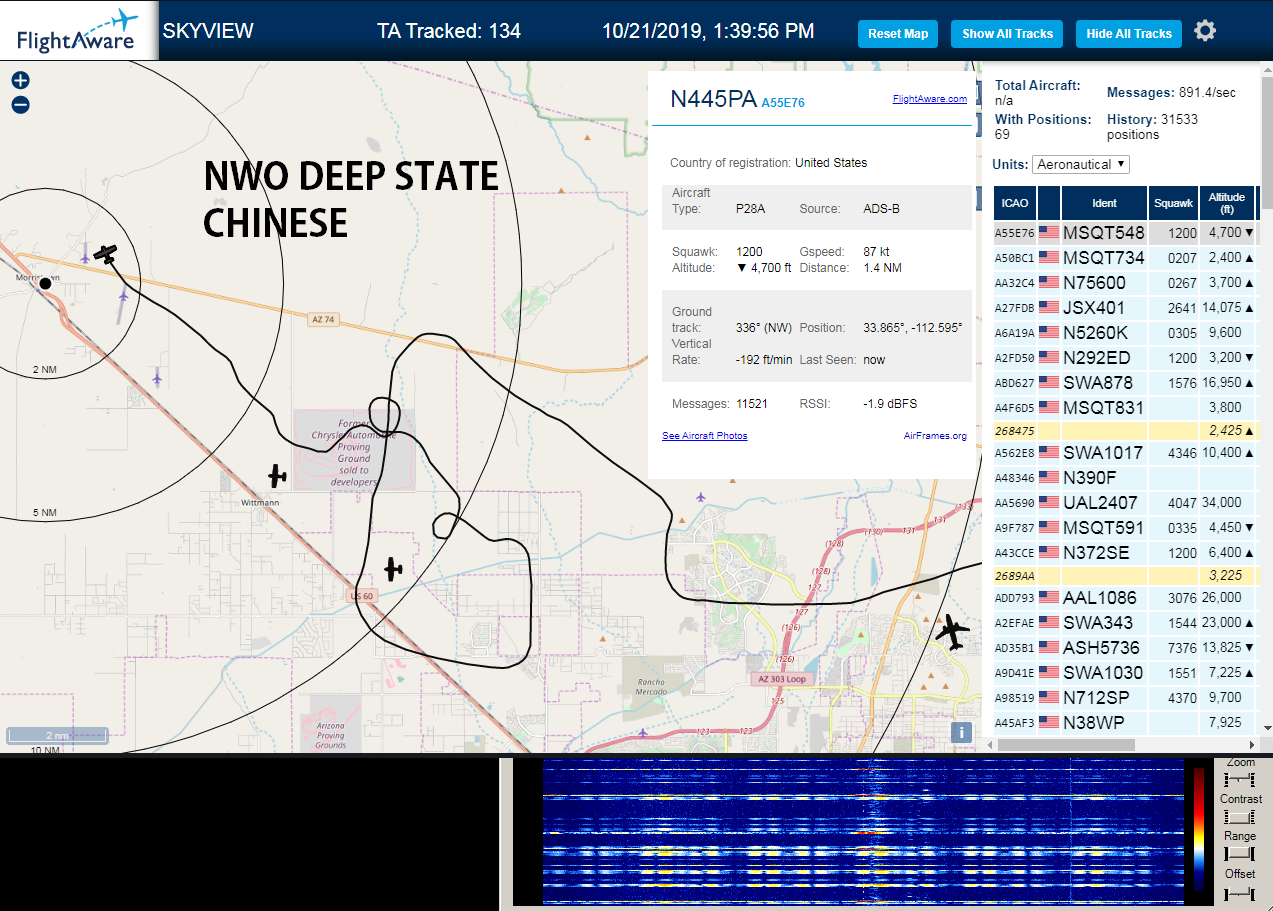Reset the map view
1273x911 pixels.
(x=898, y=34)
